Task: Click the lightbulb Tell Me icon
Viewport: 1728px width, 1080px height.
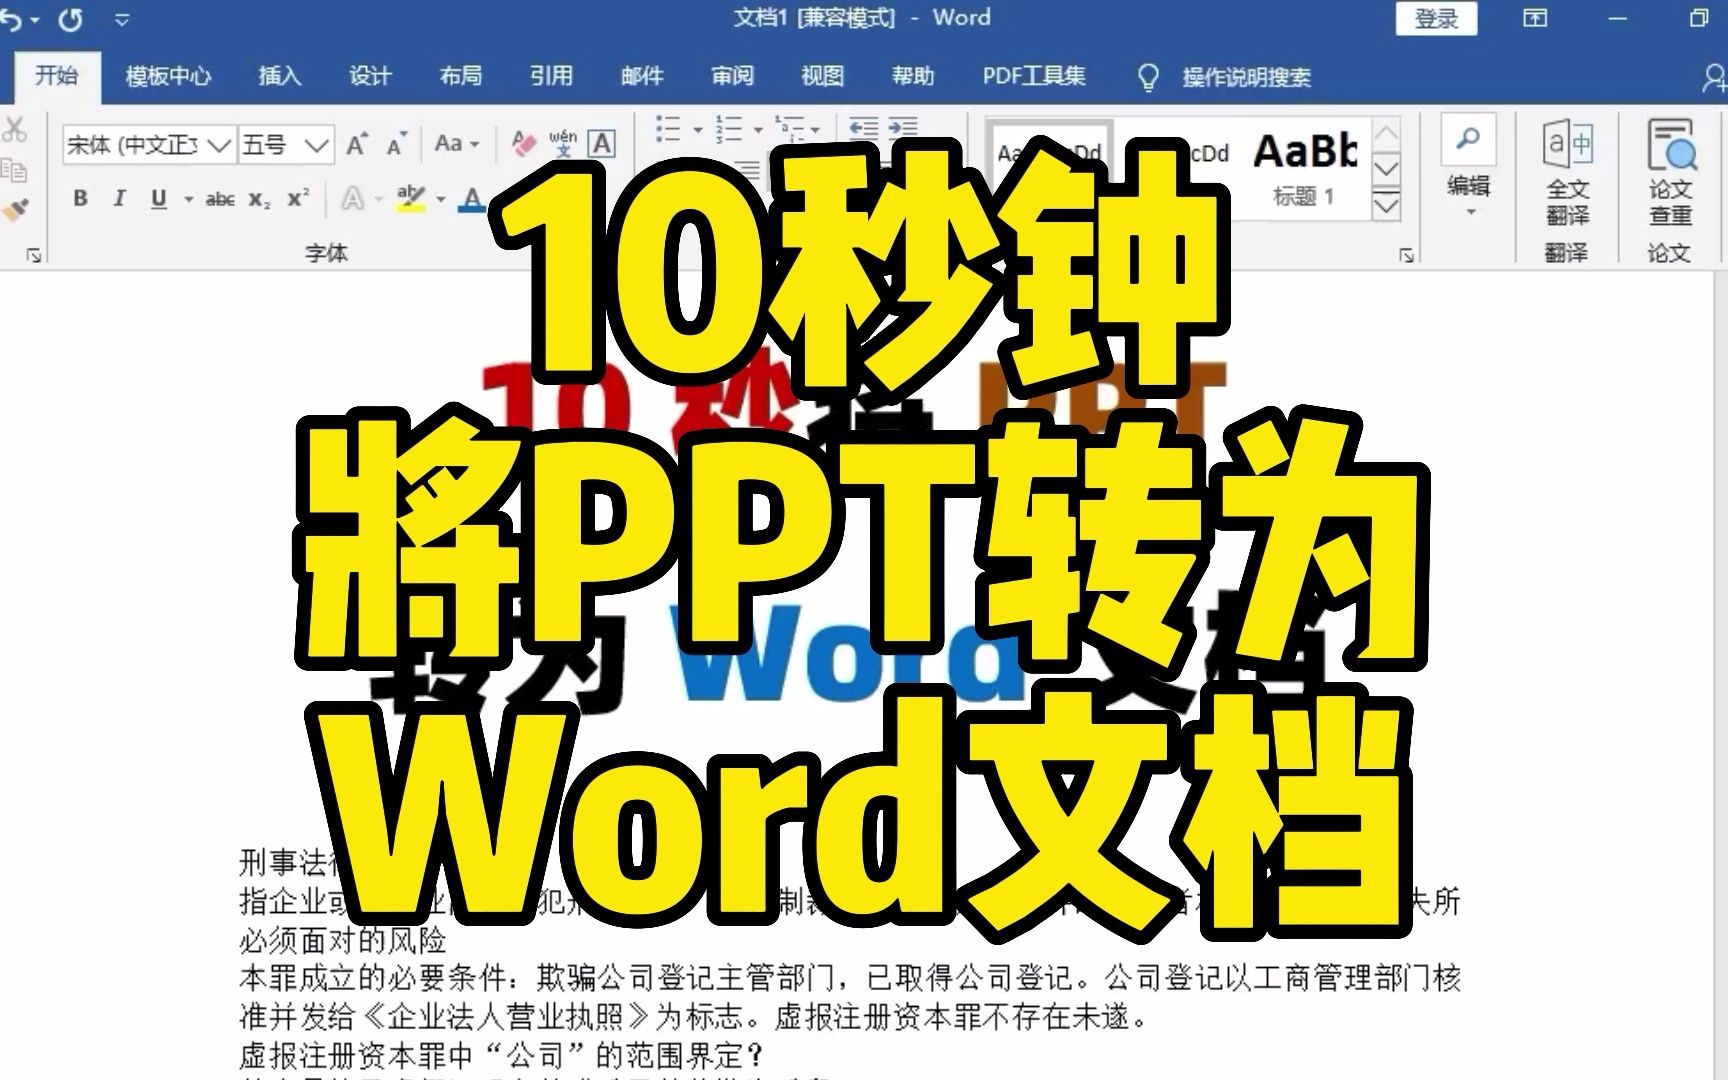Action: [x=1149, y=77]
